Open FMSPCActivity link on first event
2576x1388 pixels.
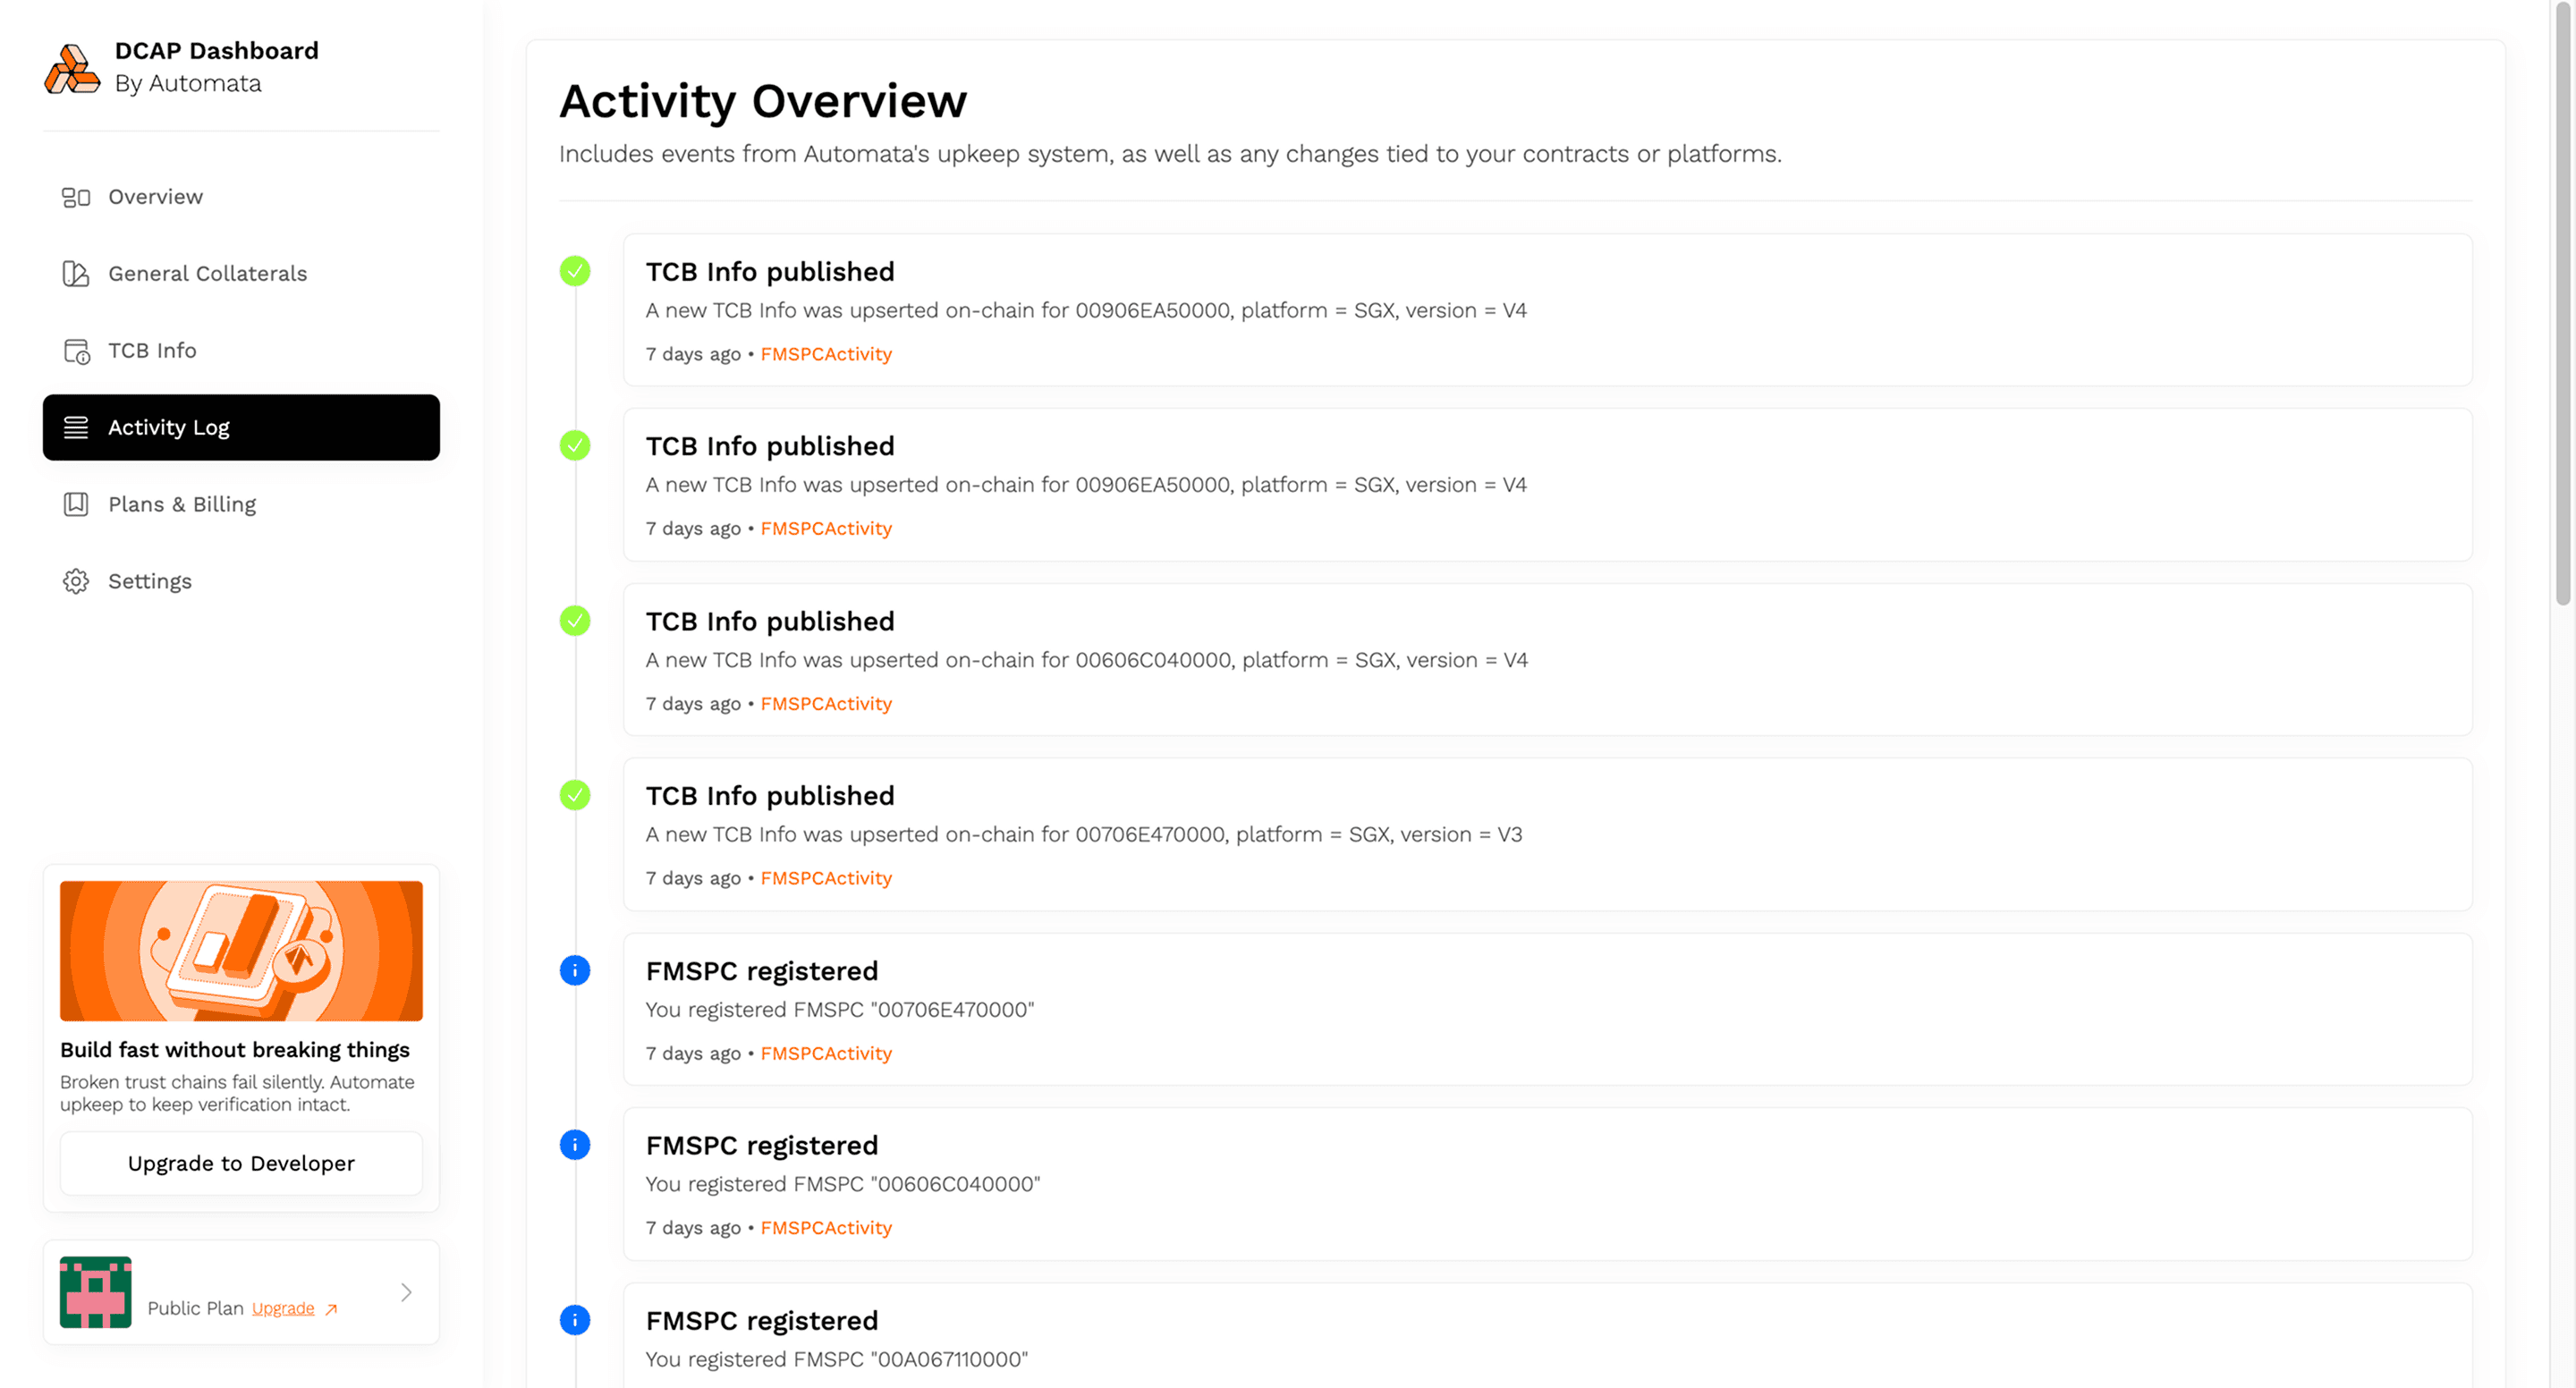click(826, 354)
